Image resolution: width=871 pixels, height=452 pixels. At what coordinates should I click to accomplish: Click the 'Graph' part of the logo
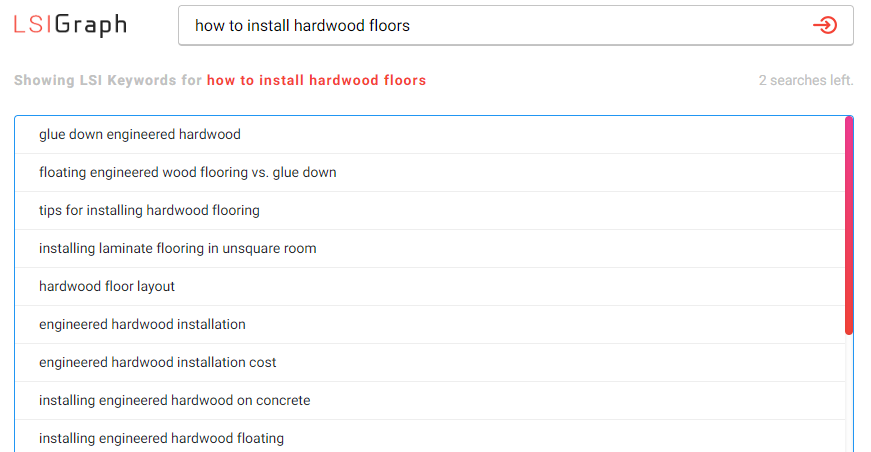point(91,26)
